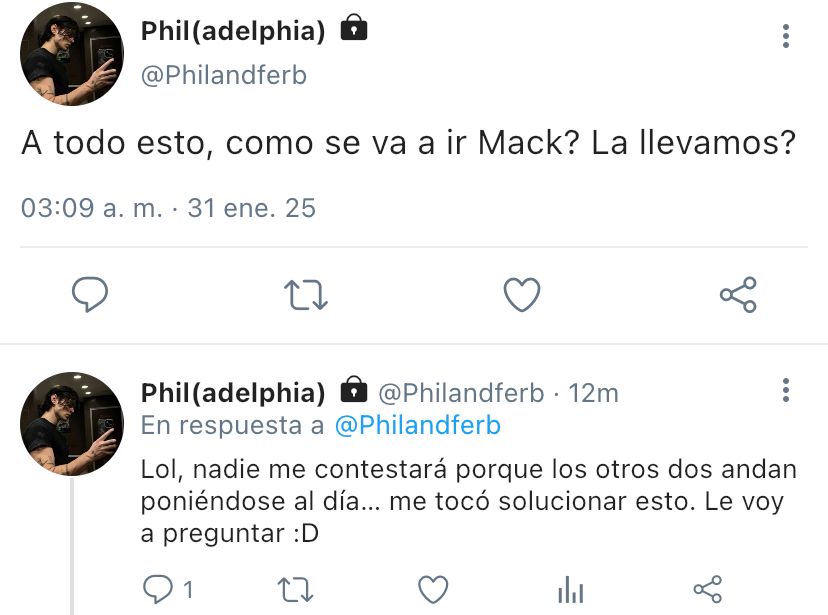
Task: Retweet the main tweet about Mack
Action: [306, 295]
